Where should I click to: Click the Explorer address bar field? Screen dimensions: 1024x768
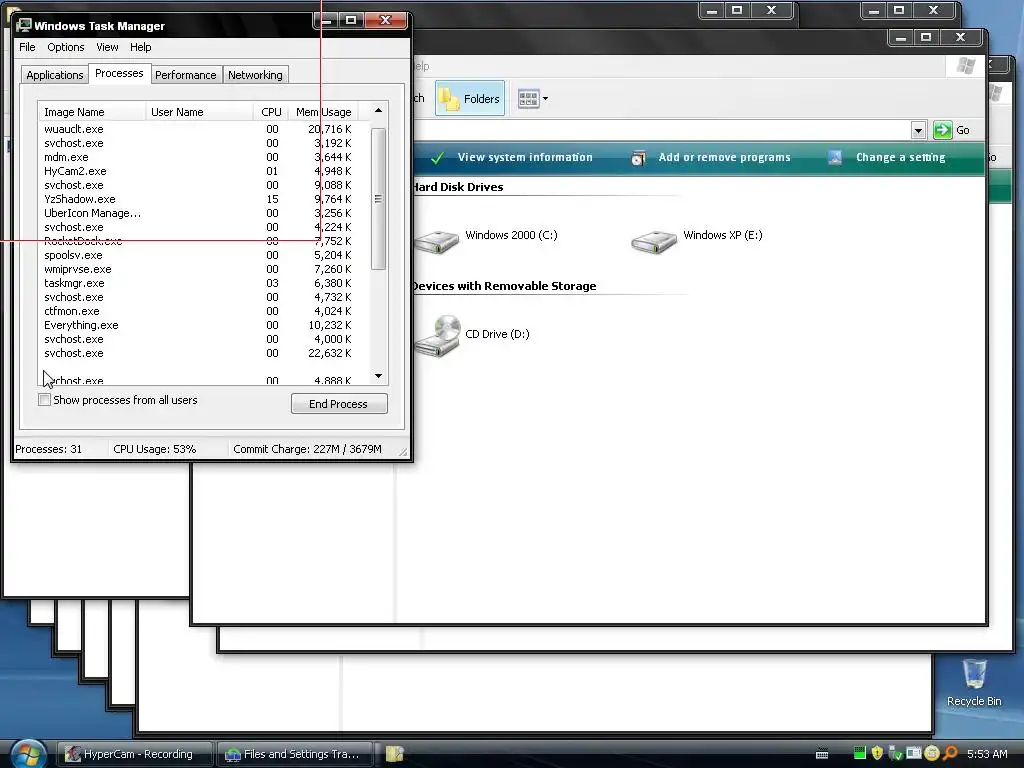[x=661, y=130]
